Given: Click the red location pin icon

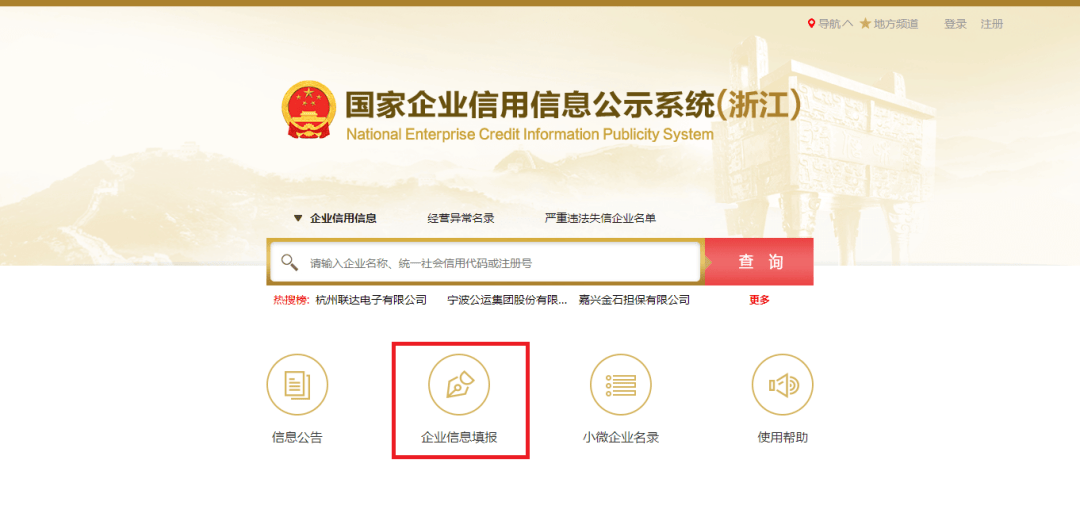Looking at the screenshot, I should point(811,24).
